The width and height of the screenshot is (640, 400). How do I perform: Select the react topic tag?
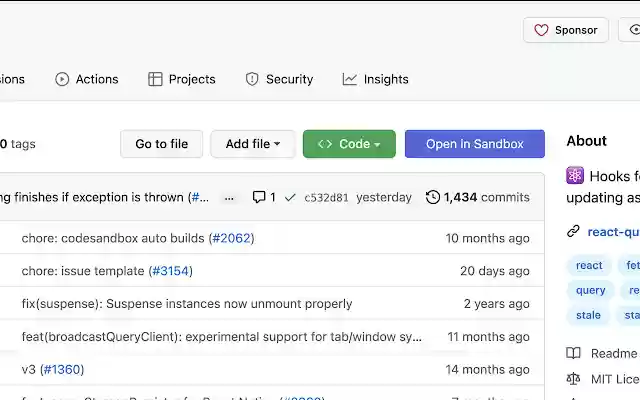589,265
